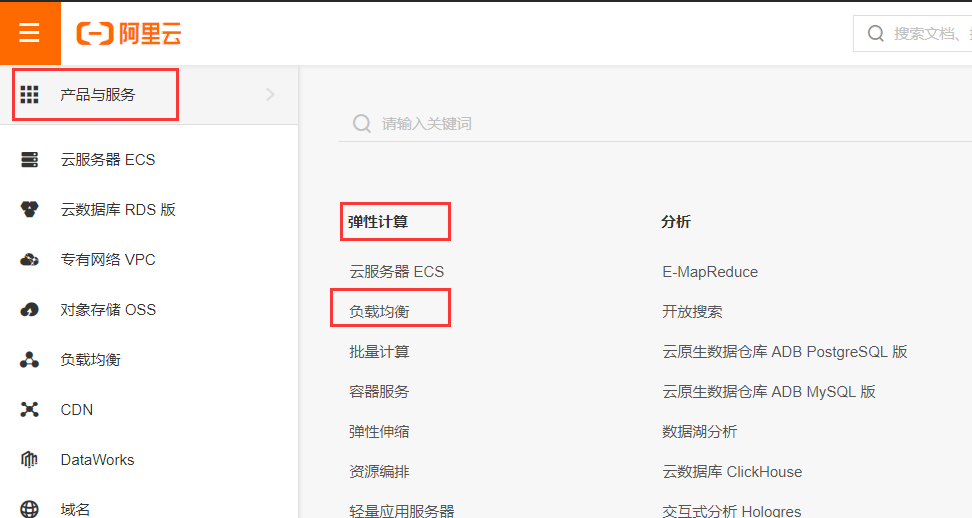Expand the 产品与服务 chevron arrow
Viewport: 972px width, 518px height.
click(x=270, y=94)
